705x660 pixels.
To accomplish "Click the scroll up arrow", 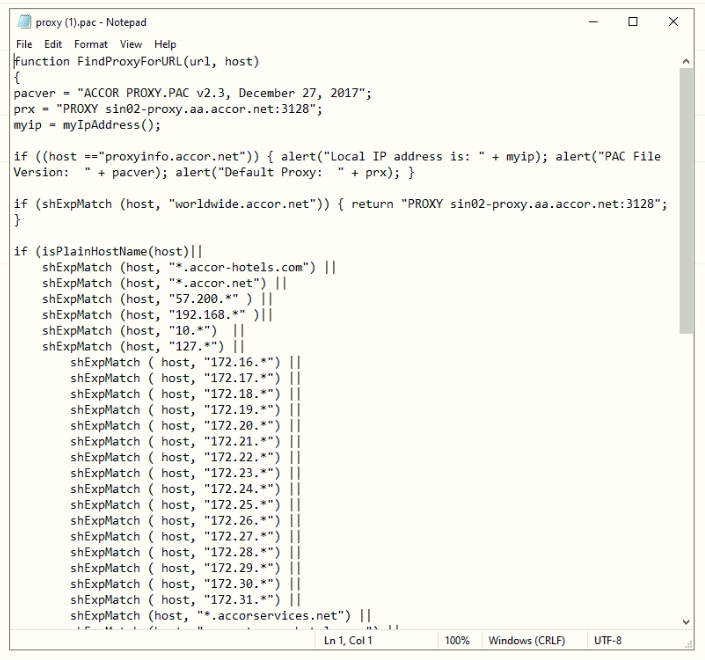I will click(686, 61).
